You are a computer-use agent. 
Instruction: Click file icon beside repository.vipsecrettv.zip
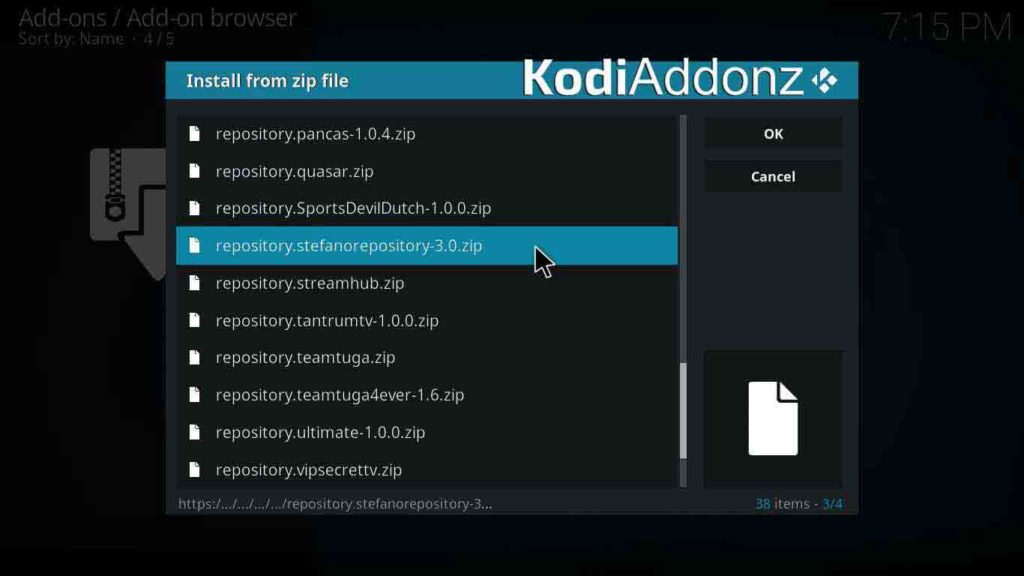[x=194, y=469]
